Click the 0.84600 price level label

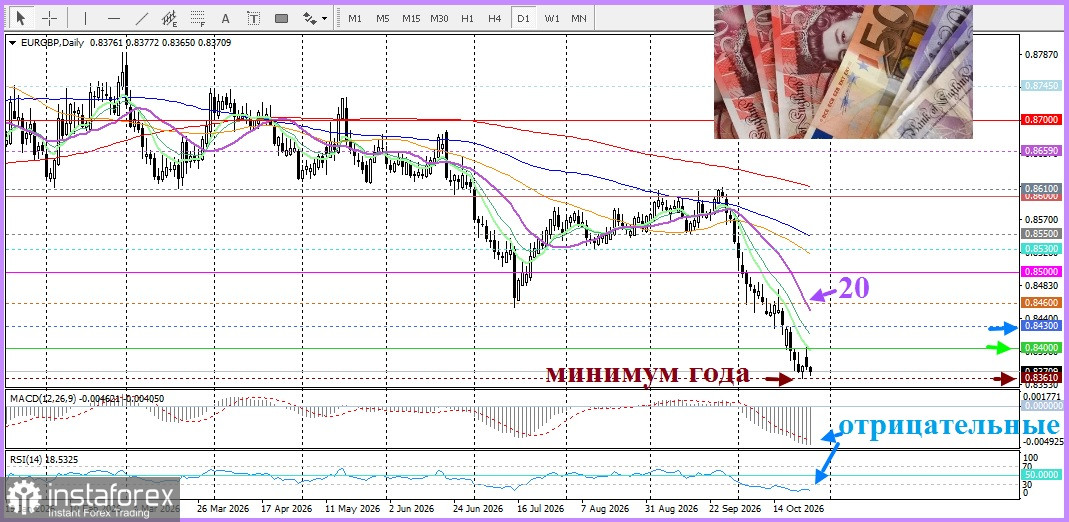[x=1040, y=302]
